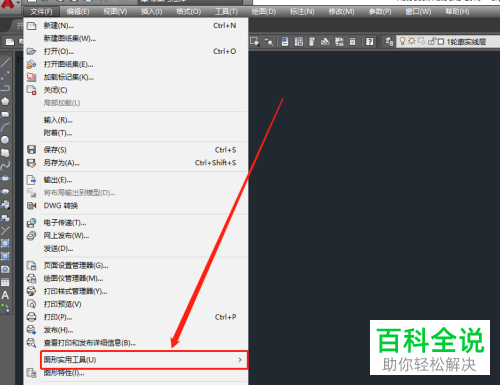Screen dimensions: 500x385
Task: Click the Help question mark icon
Action: (369, 42)
